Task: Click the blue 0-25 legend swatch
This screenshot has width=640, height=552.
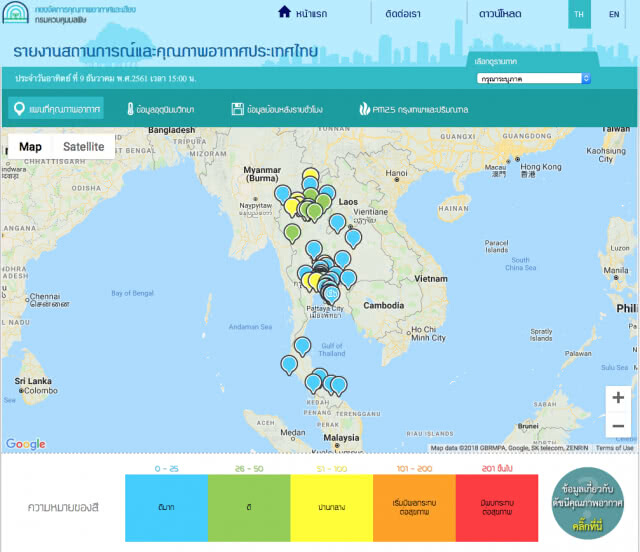Action: [167, 508]
